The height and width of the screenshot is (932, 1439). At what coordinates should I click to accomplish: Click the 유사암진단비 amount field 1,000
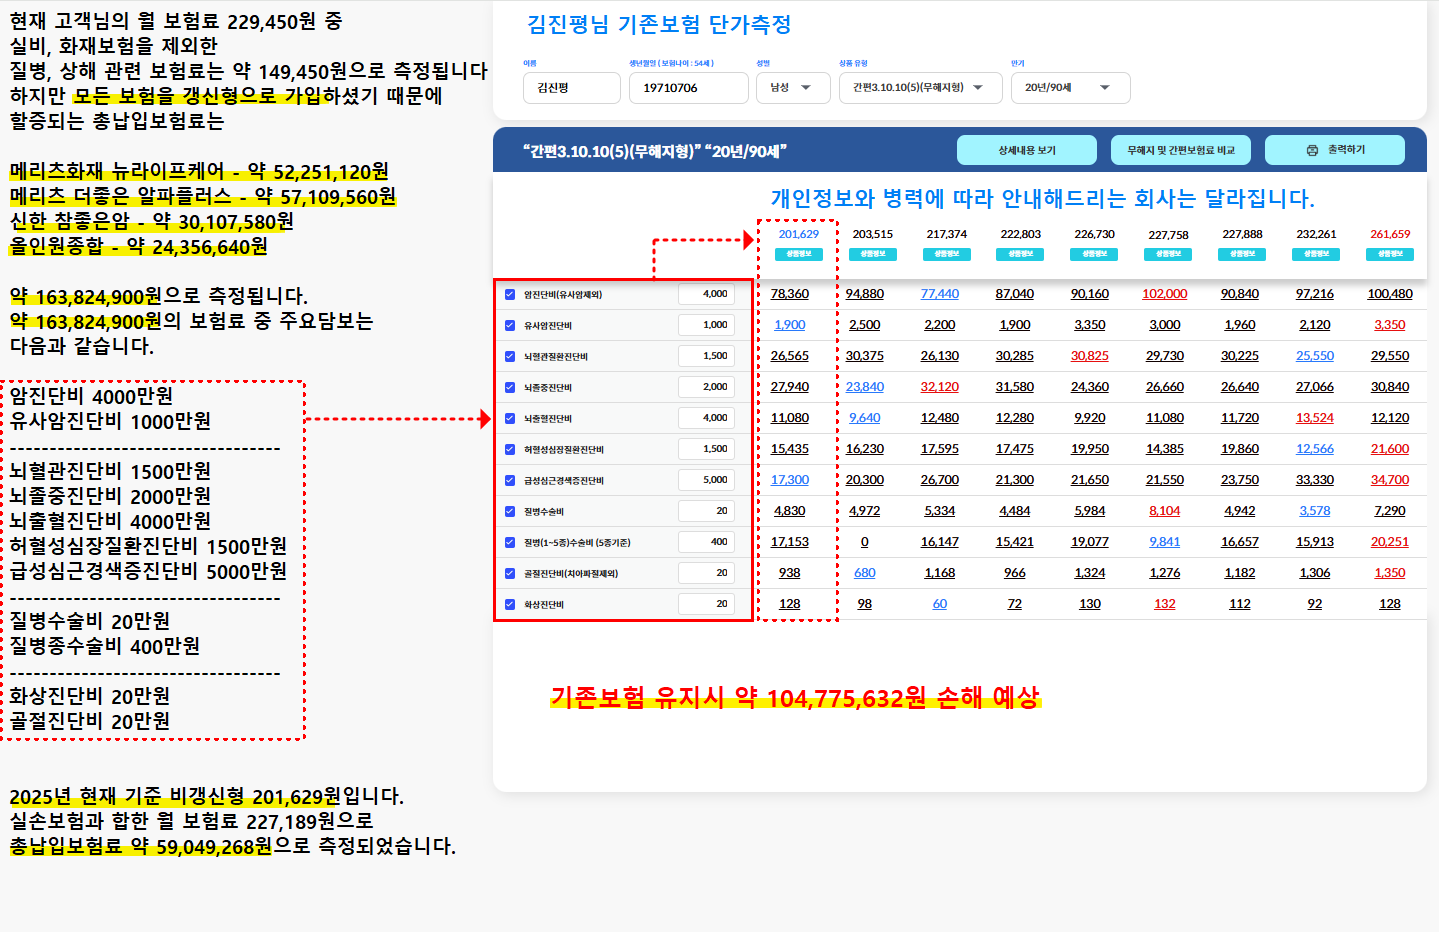[707, 325]
